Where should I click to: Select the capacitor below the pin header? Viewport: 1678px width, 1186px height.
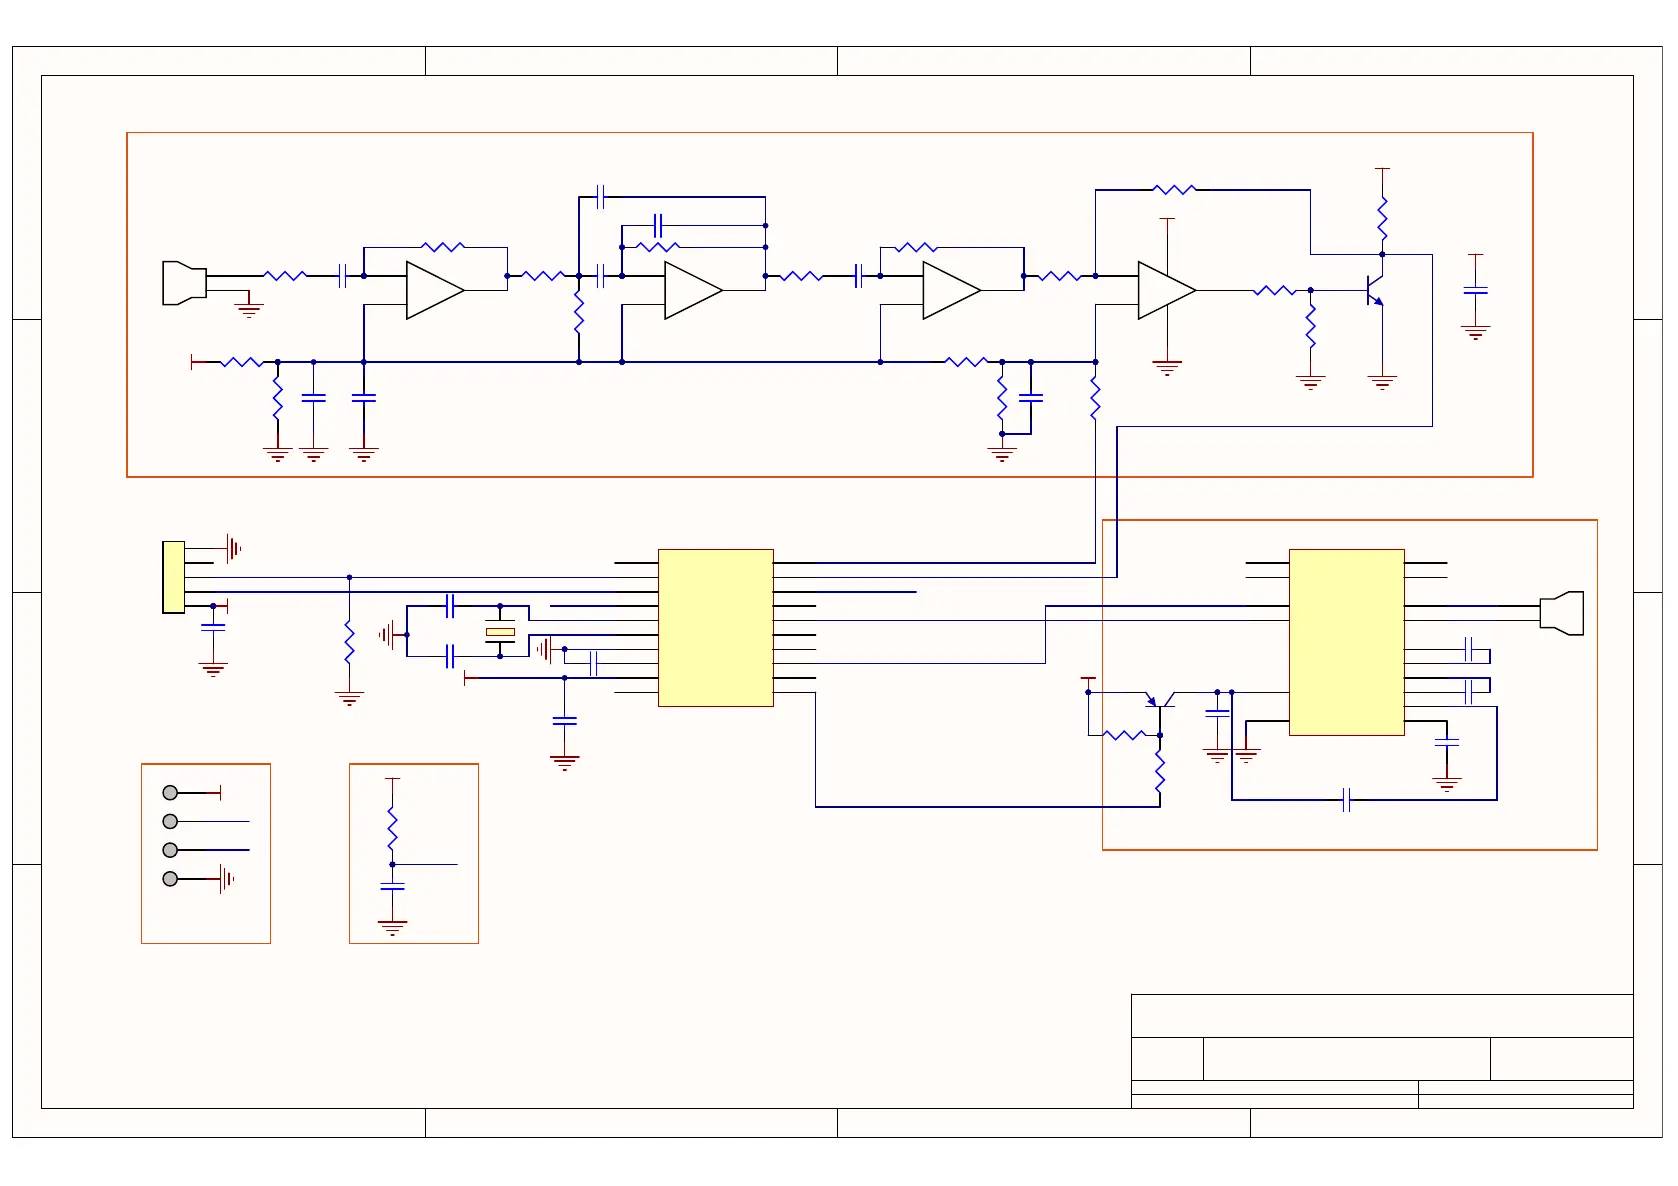pyautogui.click(x=213, y=627)
